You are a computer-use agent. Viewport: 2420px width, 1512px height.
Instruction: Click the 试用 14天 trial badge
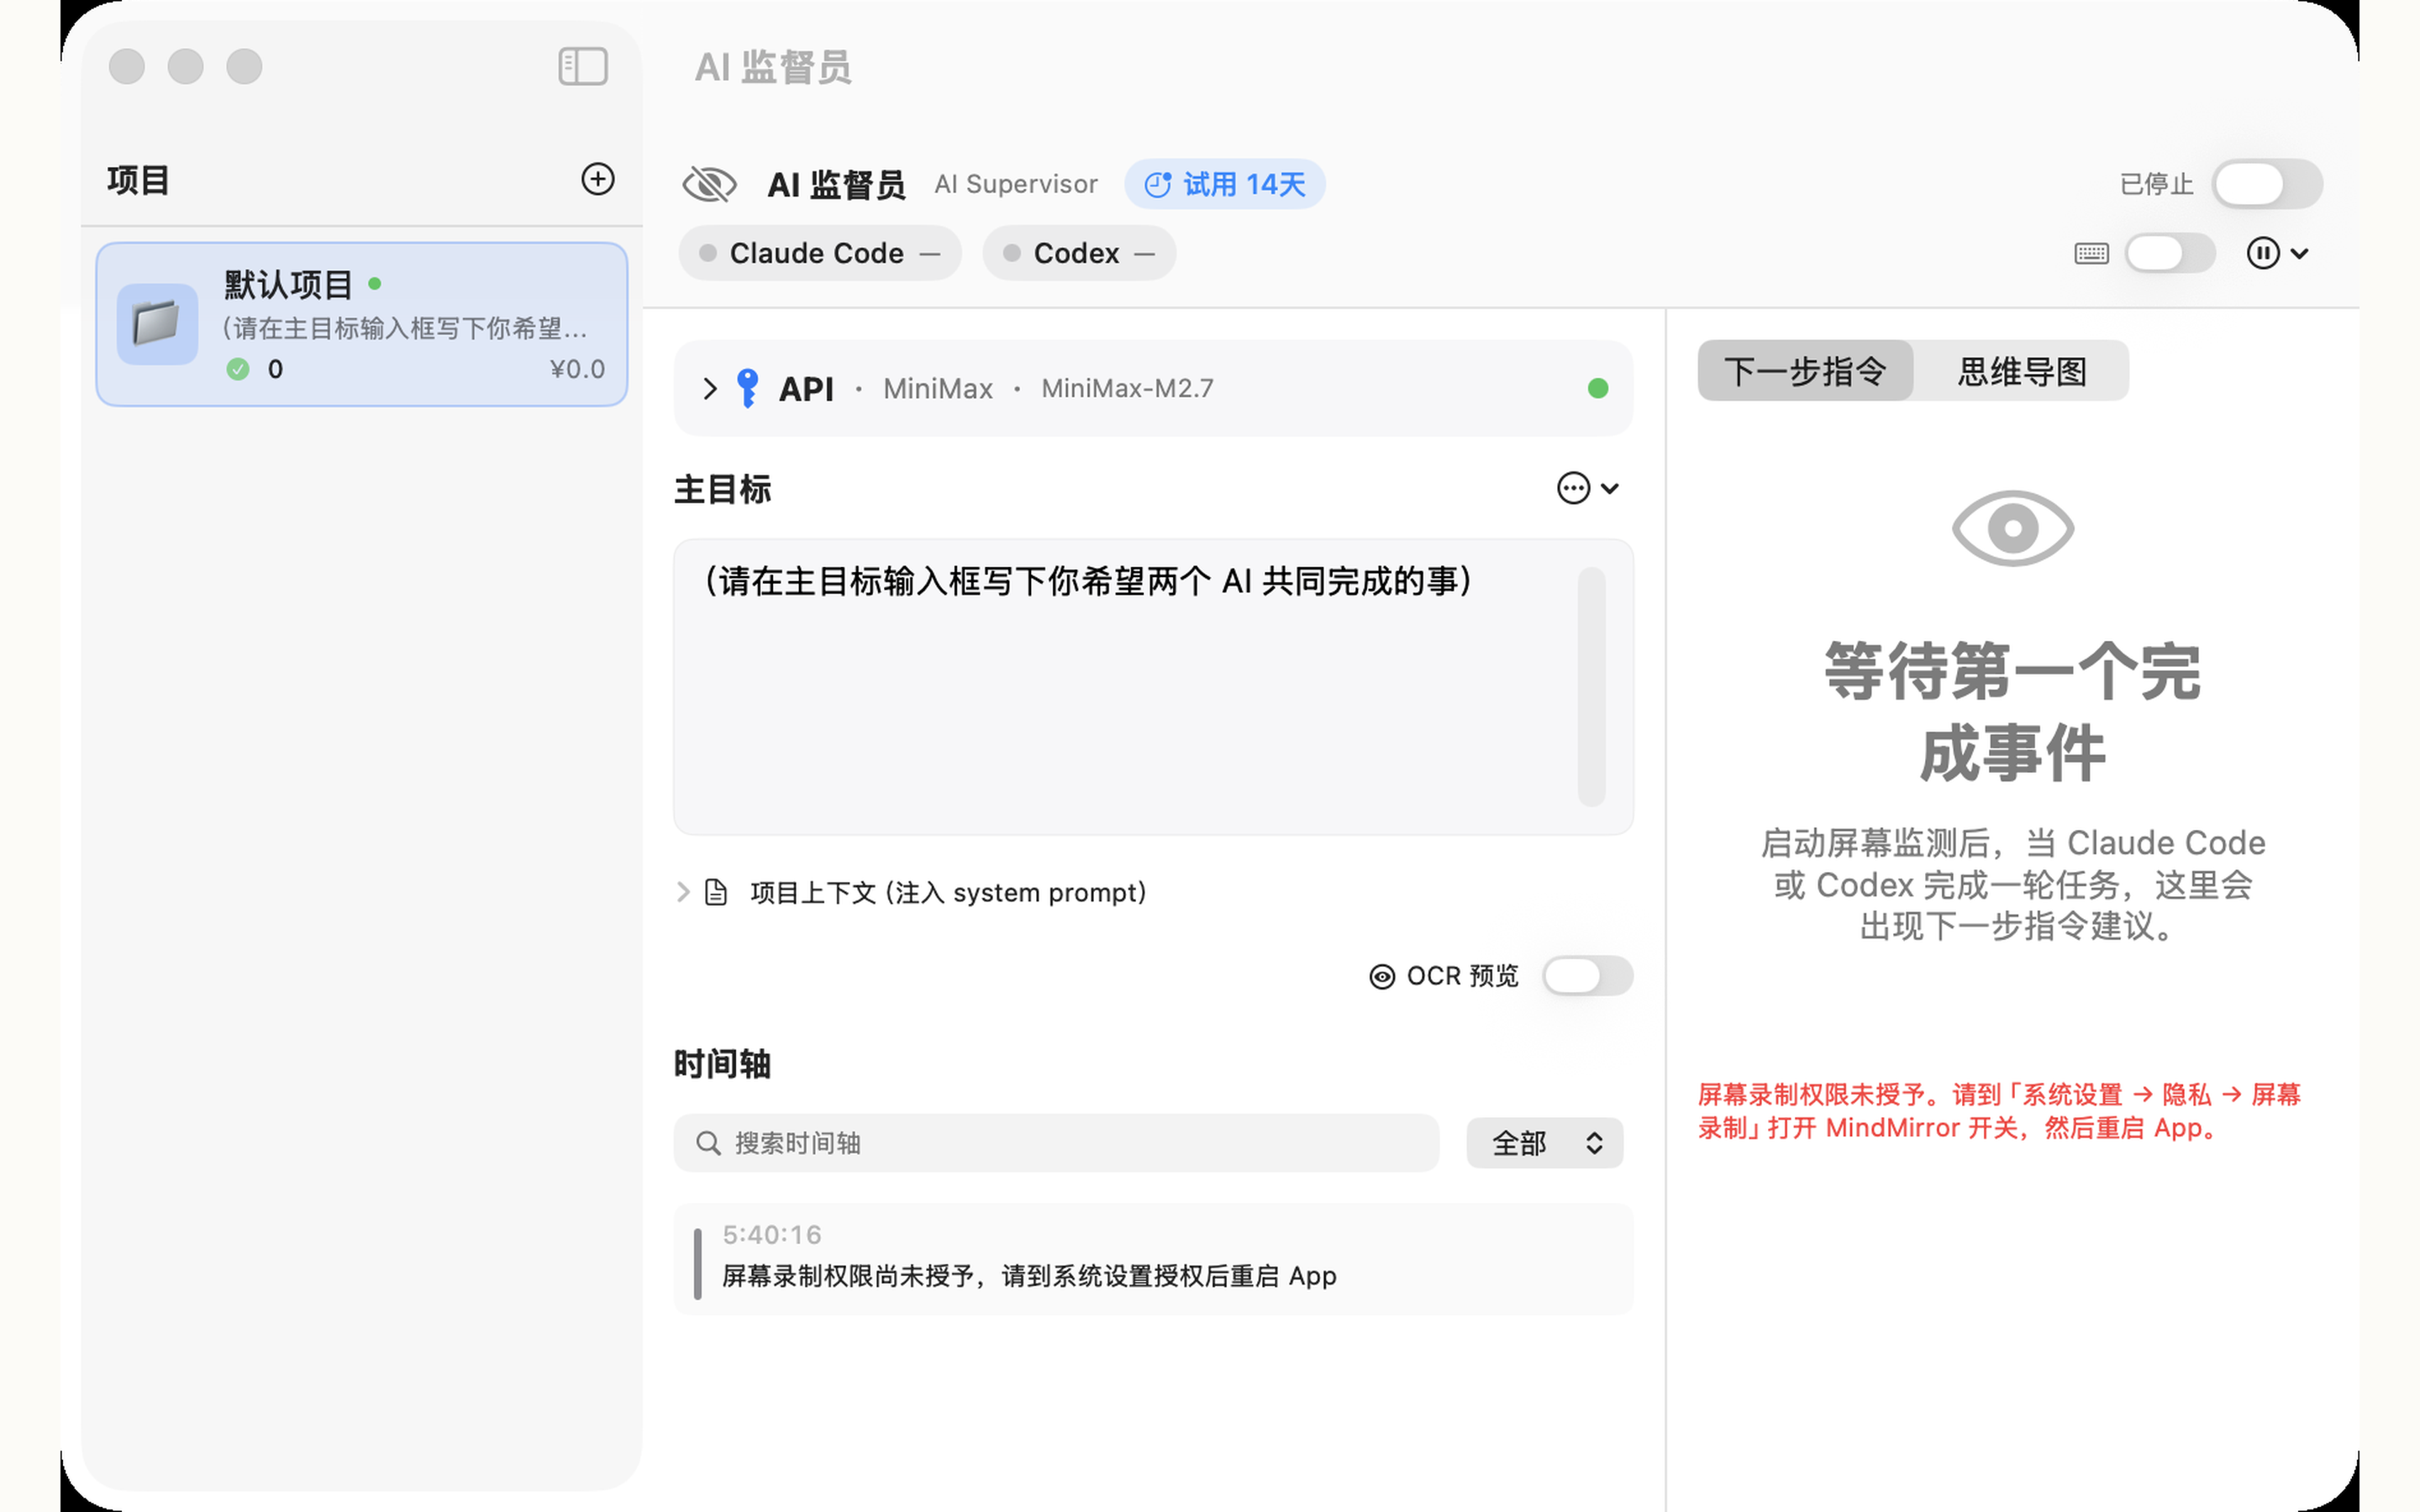(1225, 184)
